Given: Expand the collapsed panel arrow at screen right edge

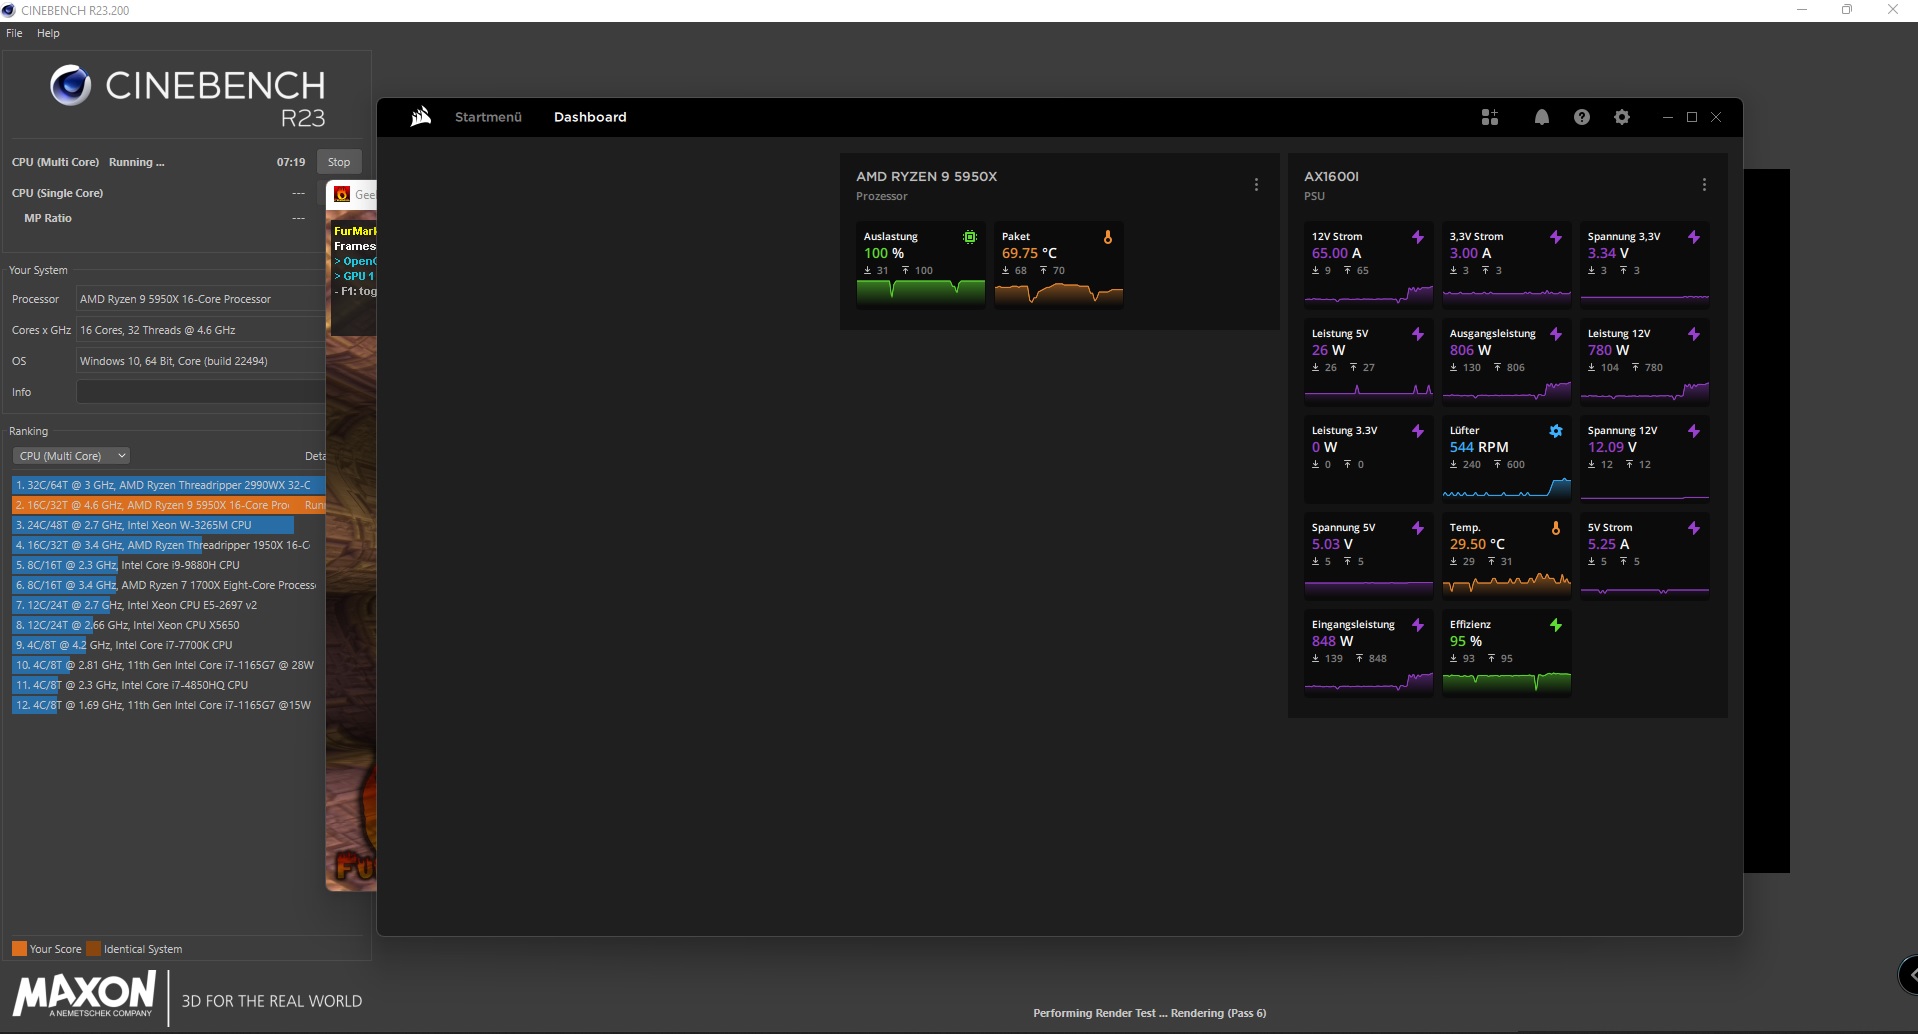Looking at the screenshot, I should click(1907, 975).
